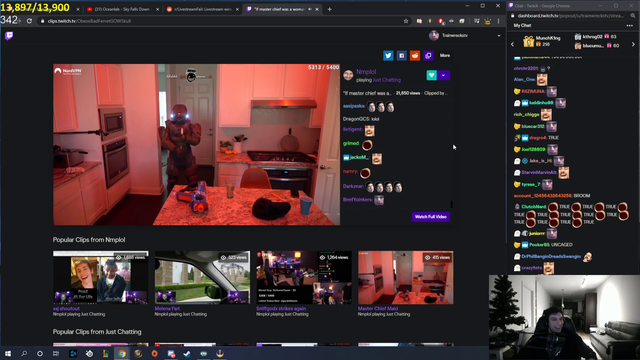Click Nmplol's avatar beside the clip

coord(348,75)
